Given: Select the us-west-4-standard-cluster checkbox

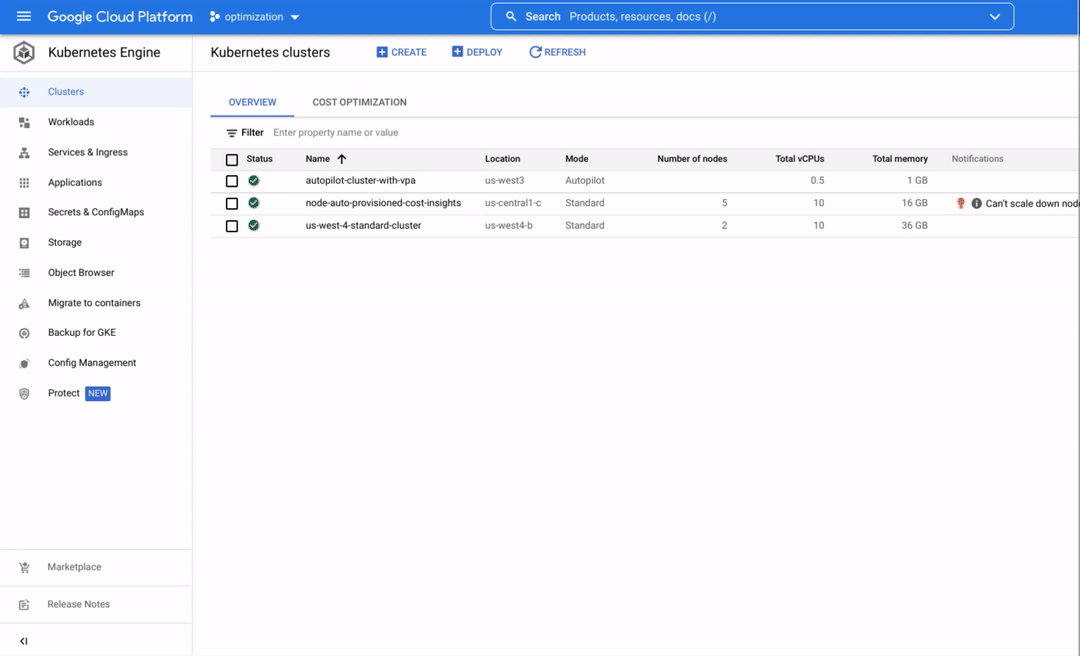Looking at the screenshot, I should (x=232, y=226).
